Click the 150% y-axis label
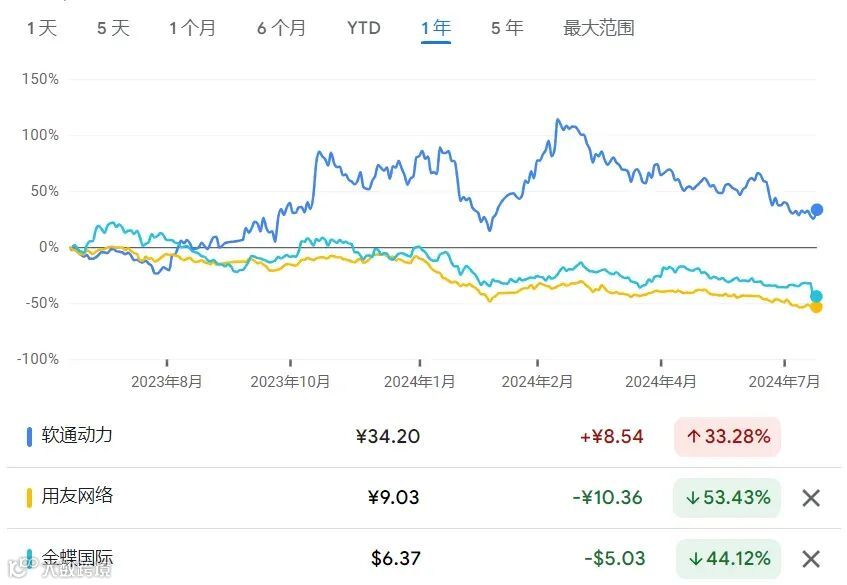 pos(40,79)
